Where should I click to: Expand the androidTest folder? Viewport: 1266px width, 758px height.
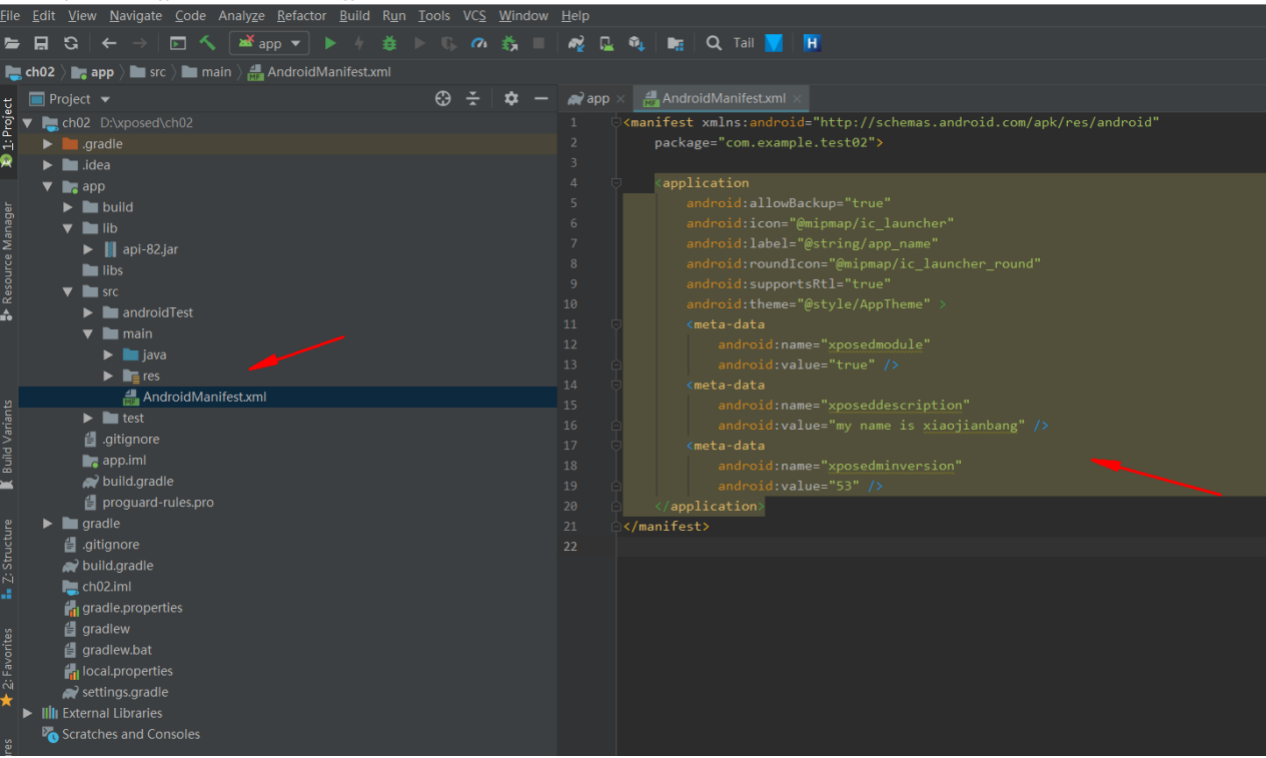(x=88, y=312)
